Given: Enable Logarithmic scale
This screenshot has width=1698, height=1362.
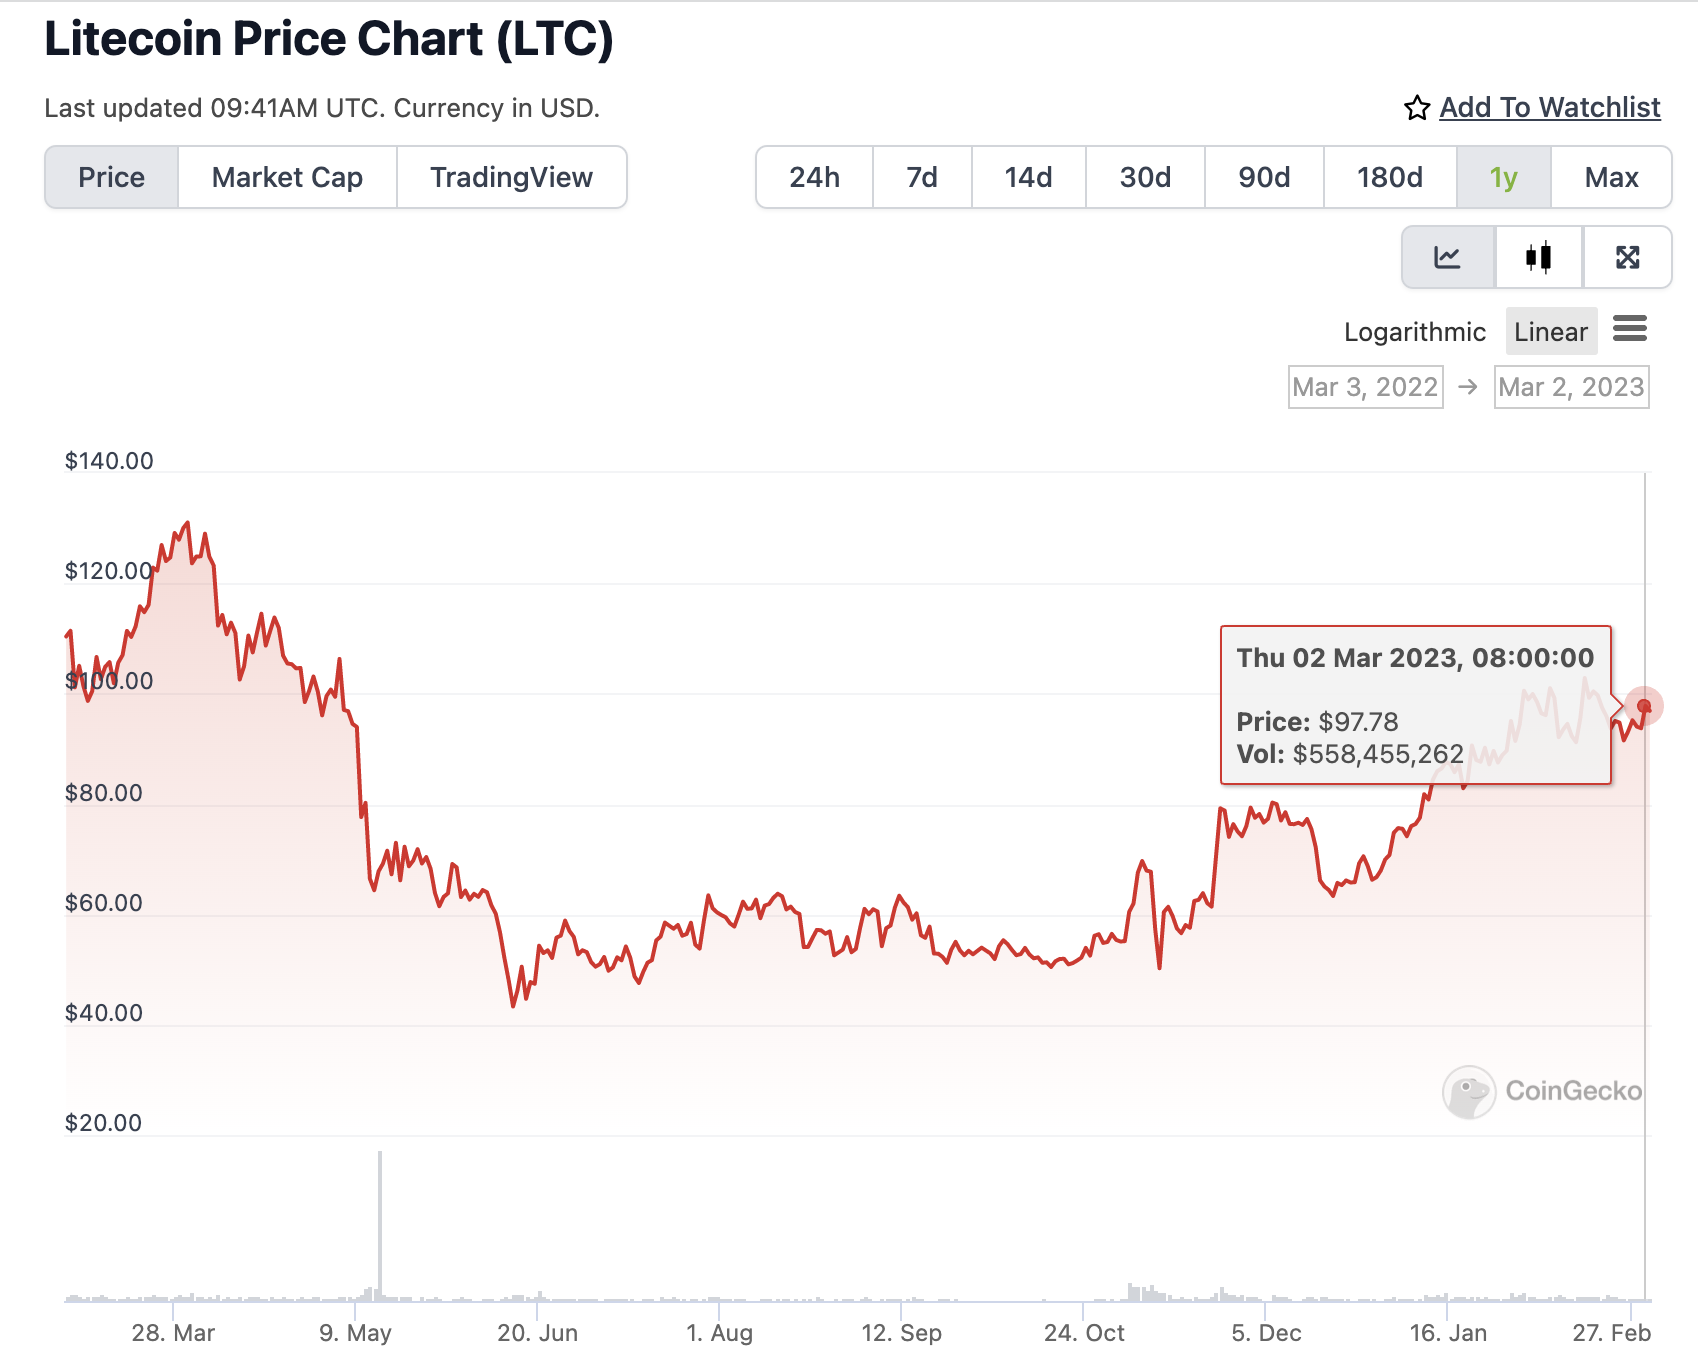Looking at the screenshot, I should (x=1415, y=331).
